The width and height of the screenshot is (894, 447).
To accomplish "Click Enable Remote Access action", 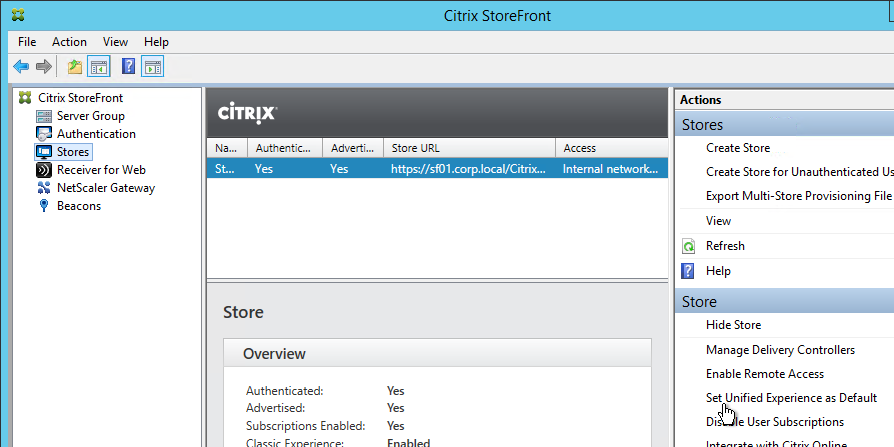I will click(x=765, y=374).
